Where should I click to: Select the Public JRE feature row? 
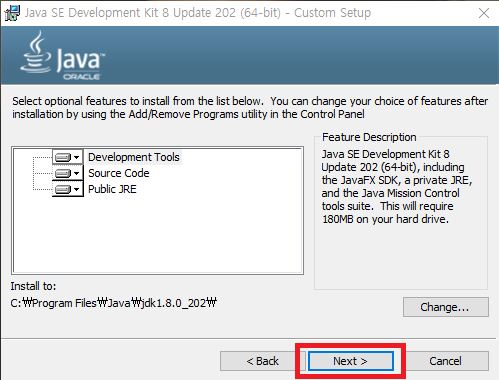112,189
